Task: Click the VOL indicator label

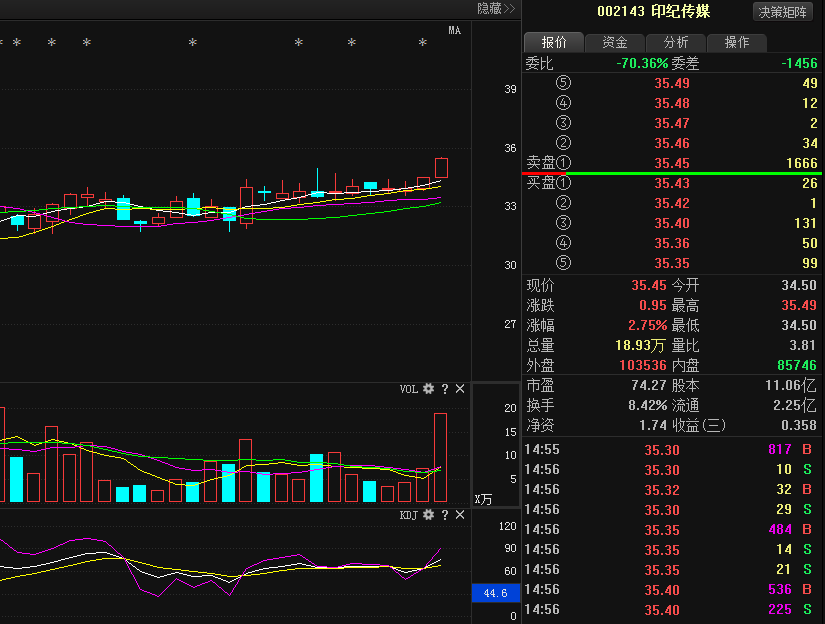Action: tap(409, 389)
